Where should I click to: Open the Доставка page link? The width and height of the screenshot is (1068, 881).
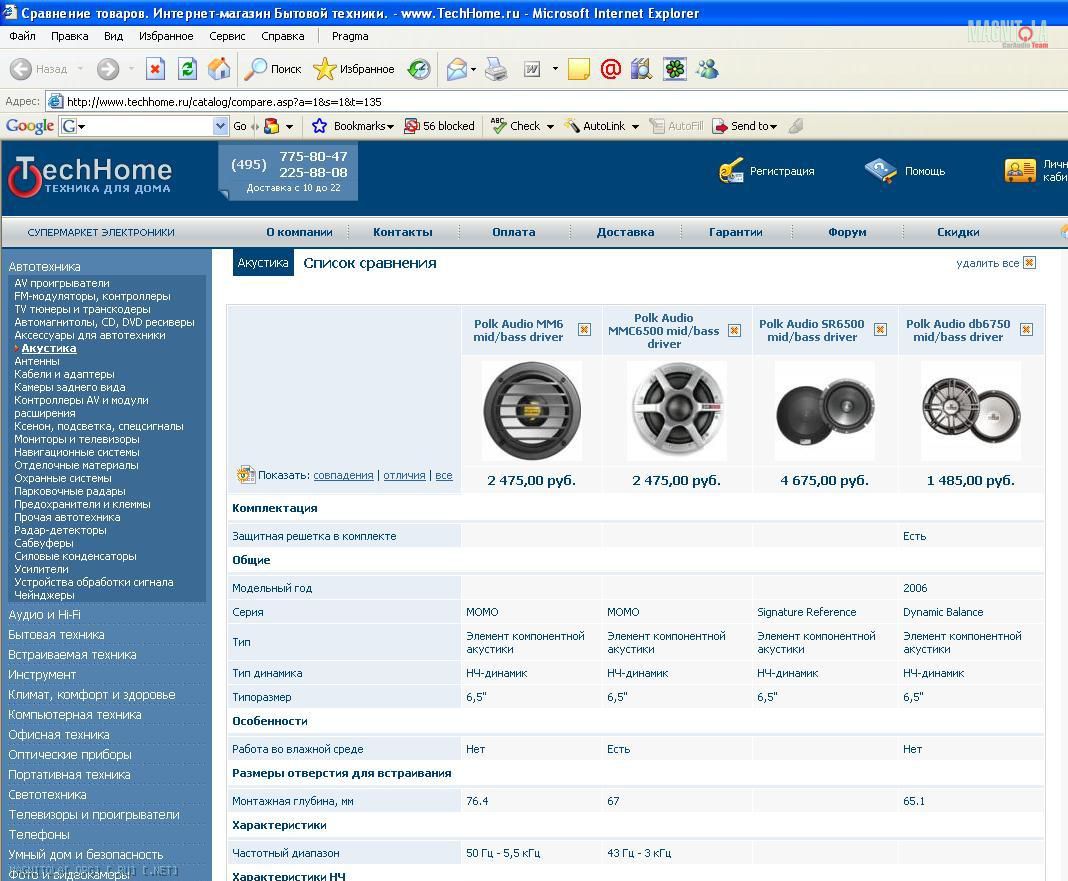(625, 232)
